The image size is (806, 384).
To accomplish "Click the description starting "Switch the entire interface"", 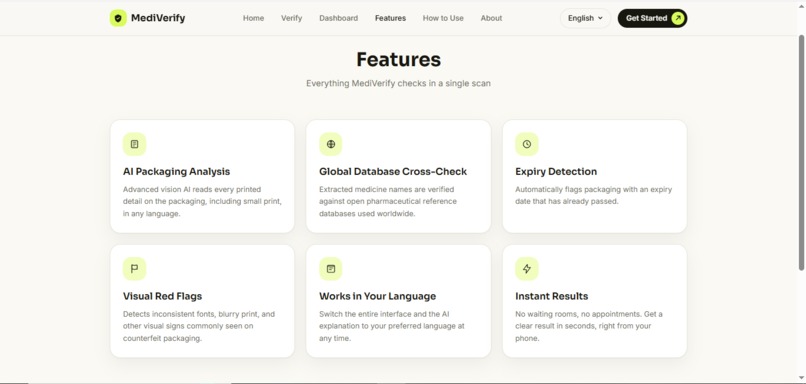I will tap(392, 326).
